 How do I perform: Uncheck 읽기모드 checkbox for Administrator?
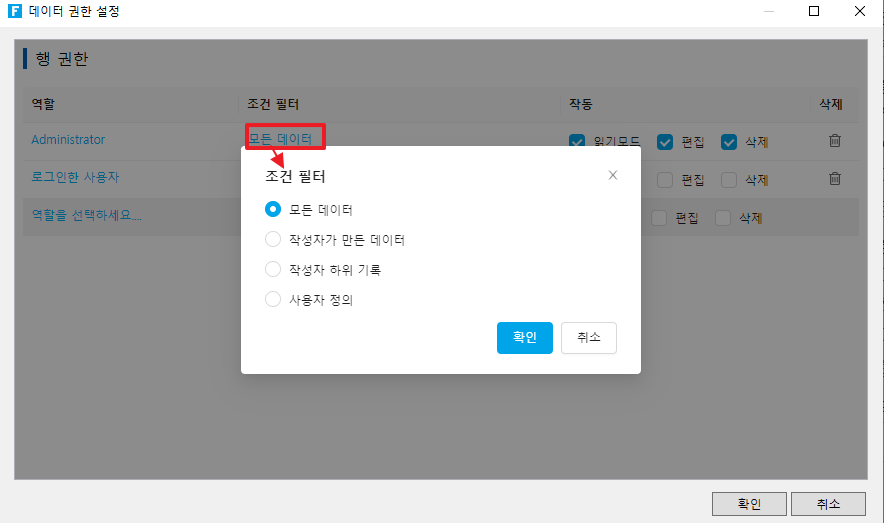[x=577, y=141]
